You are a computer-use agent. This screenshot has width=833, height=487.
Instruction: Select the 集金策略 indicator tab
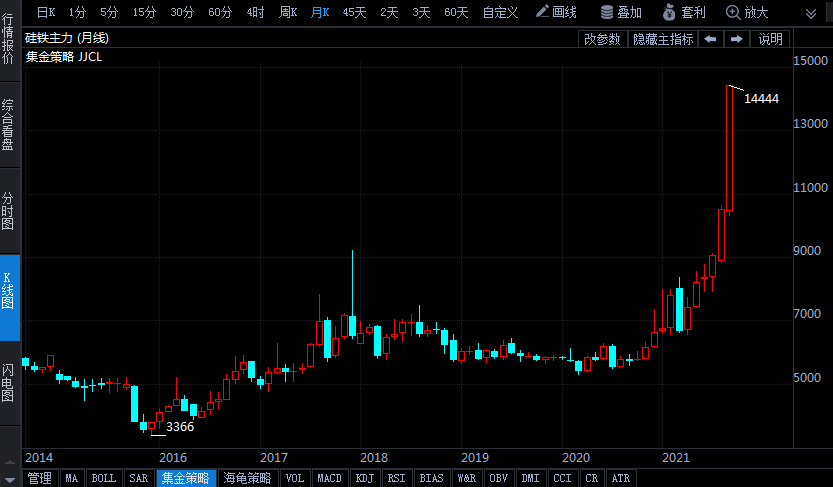[x=186, y=478]
